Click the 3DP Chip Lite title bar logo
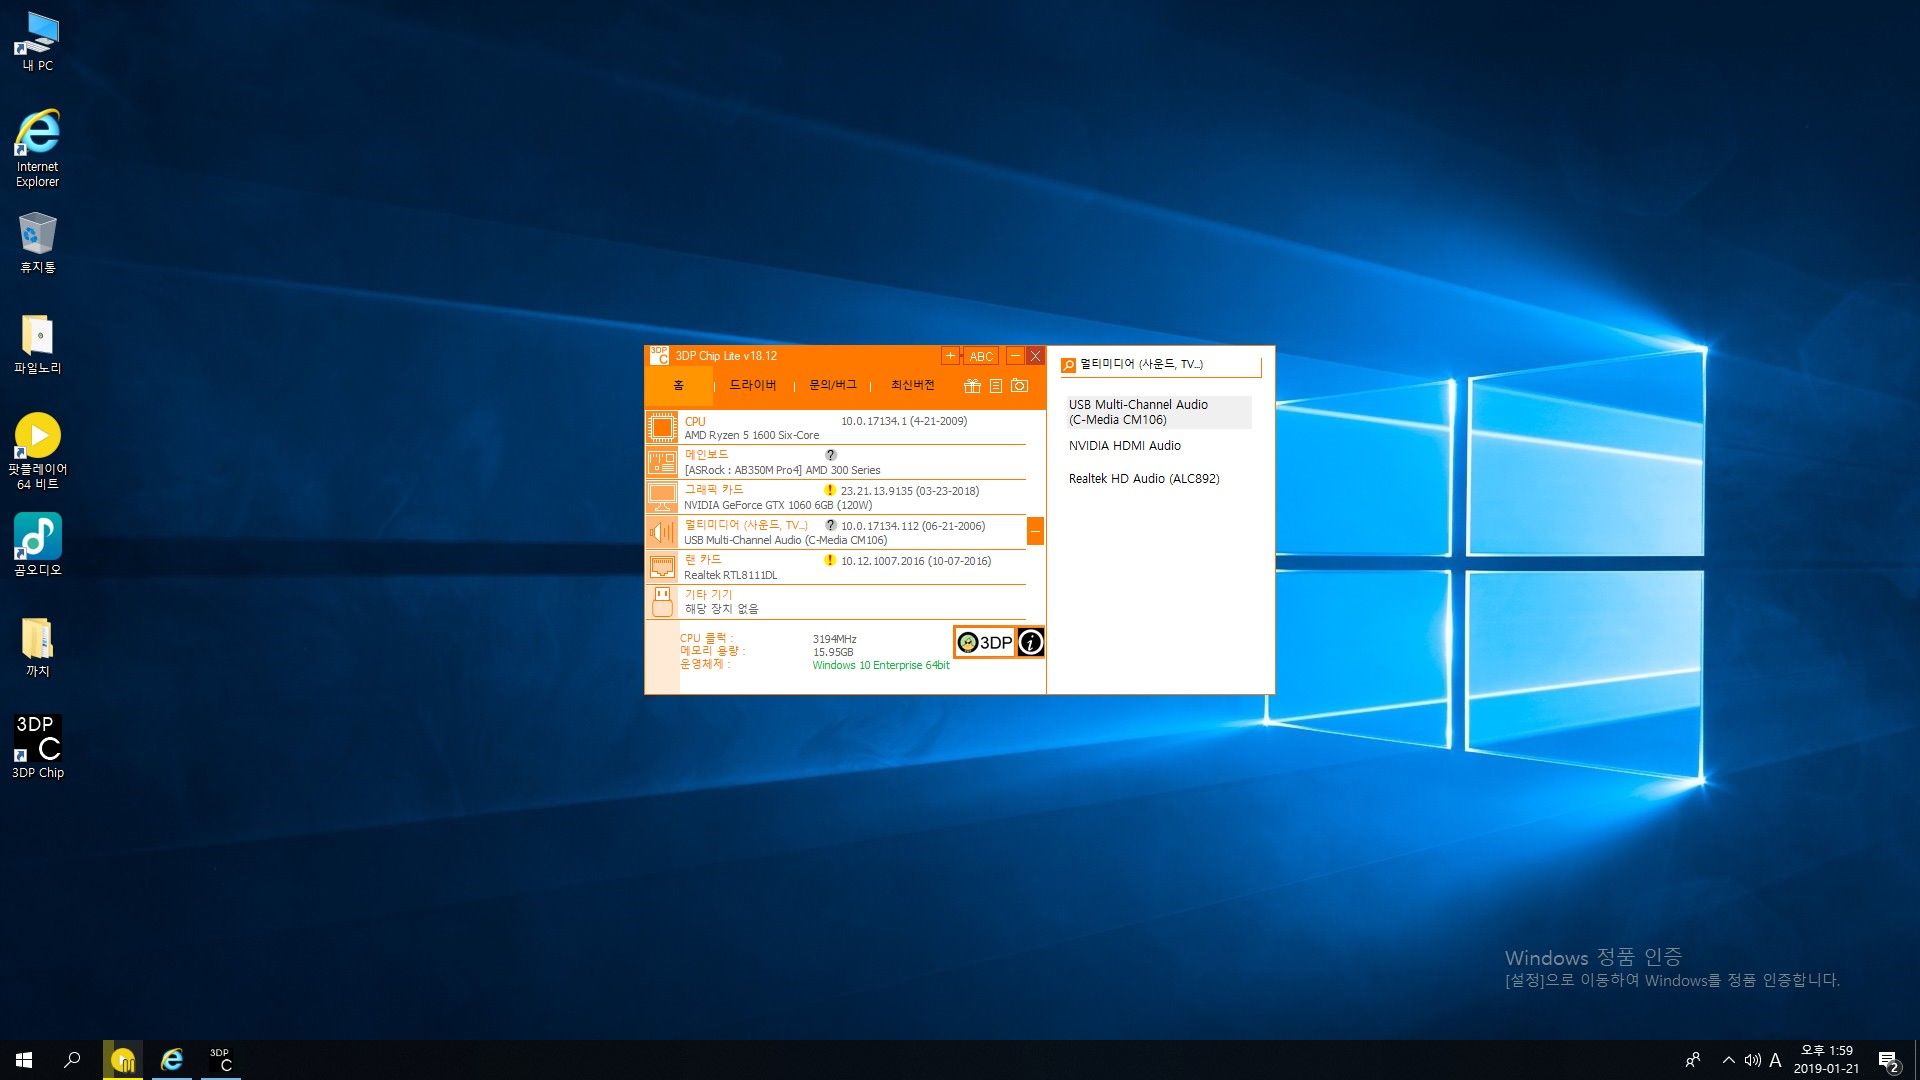Viewport: 1920px width, 1080px height. click(659, 356)
